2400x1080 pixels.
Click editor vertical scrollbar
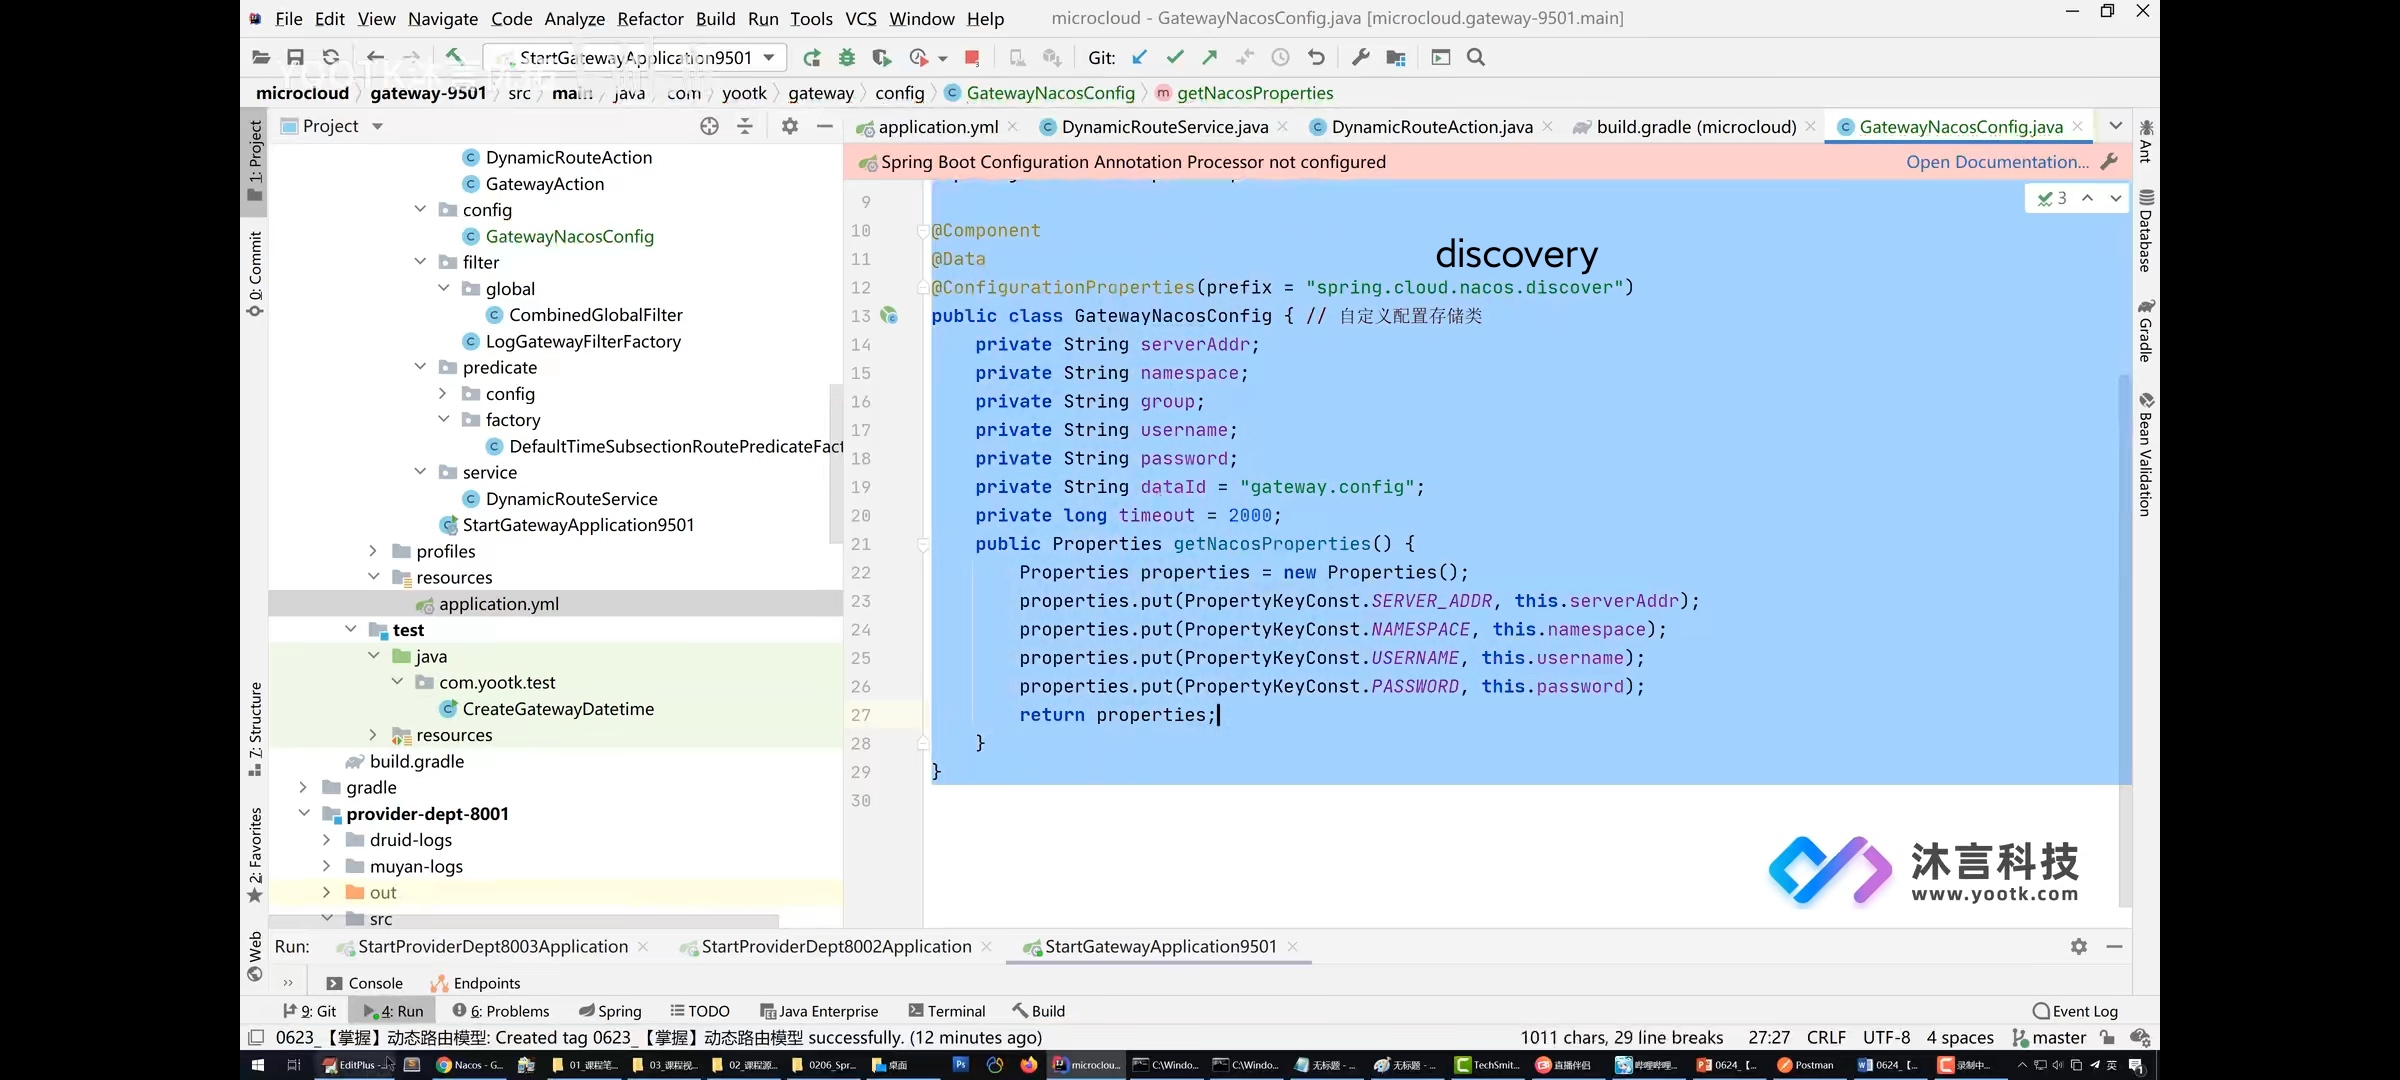pos(2124,640)
